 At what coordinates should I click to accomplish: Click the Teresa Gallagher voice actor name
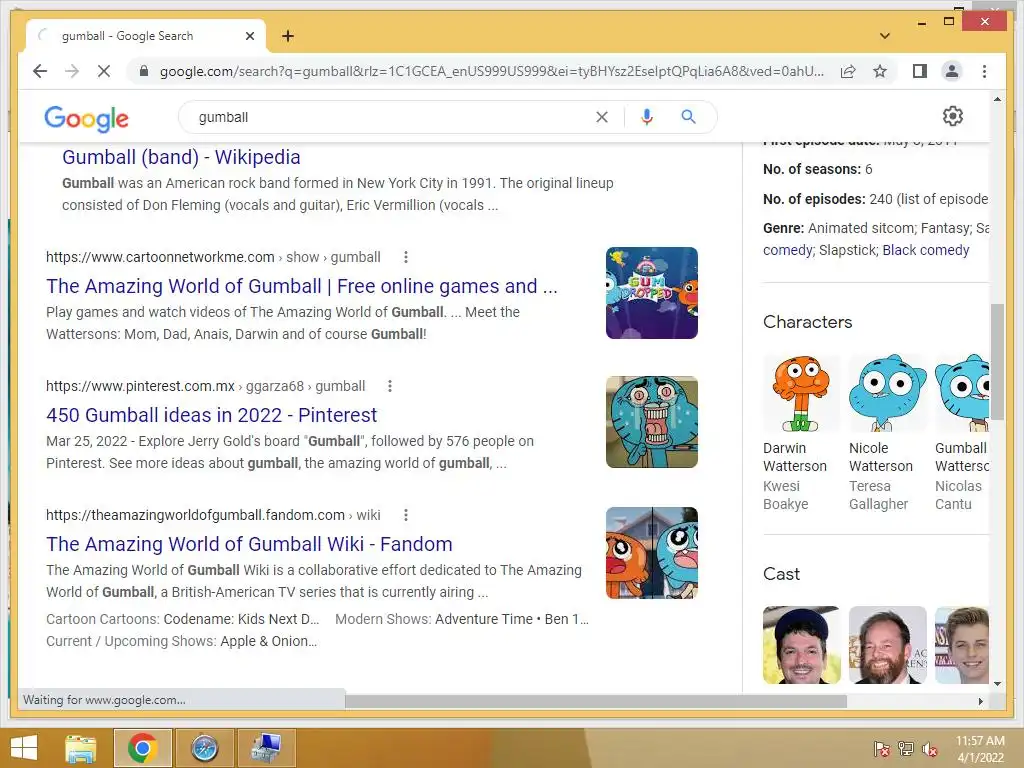(878, 495)
